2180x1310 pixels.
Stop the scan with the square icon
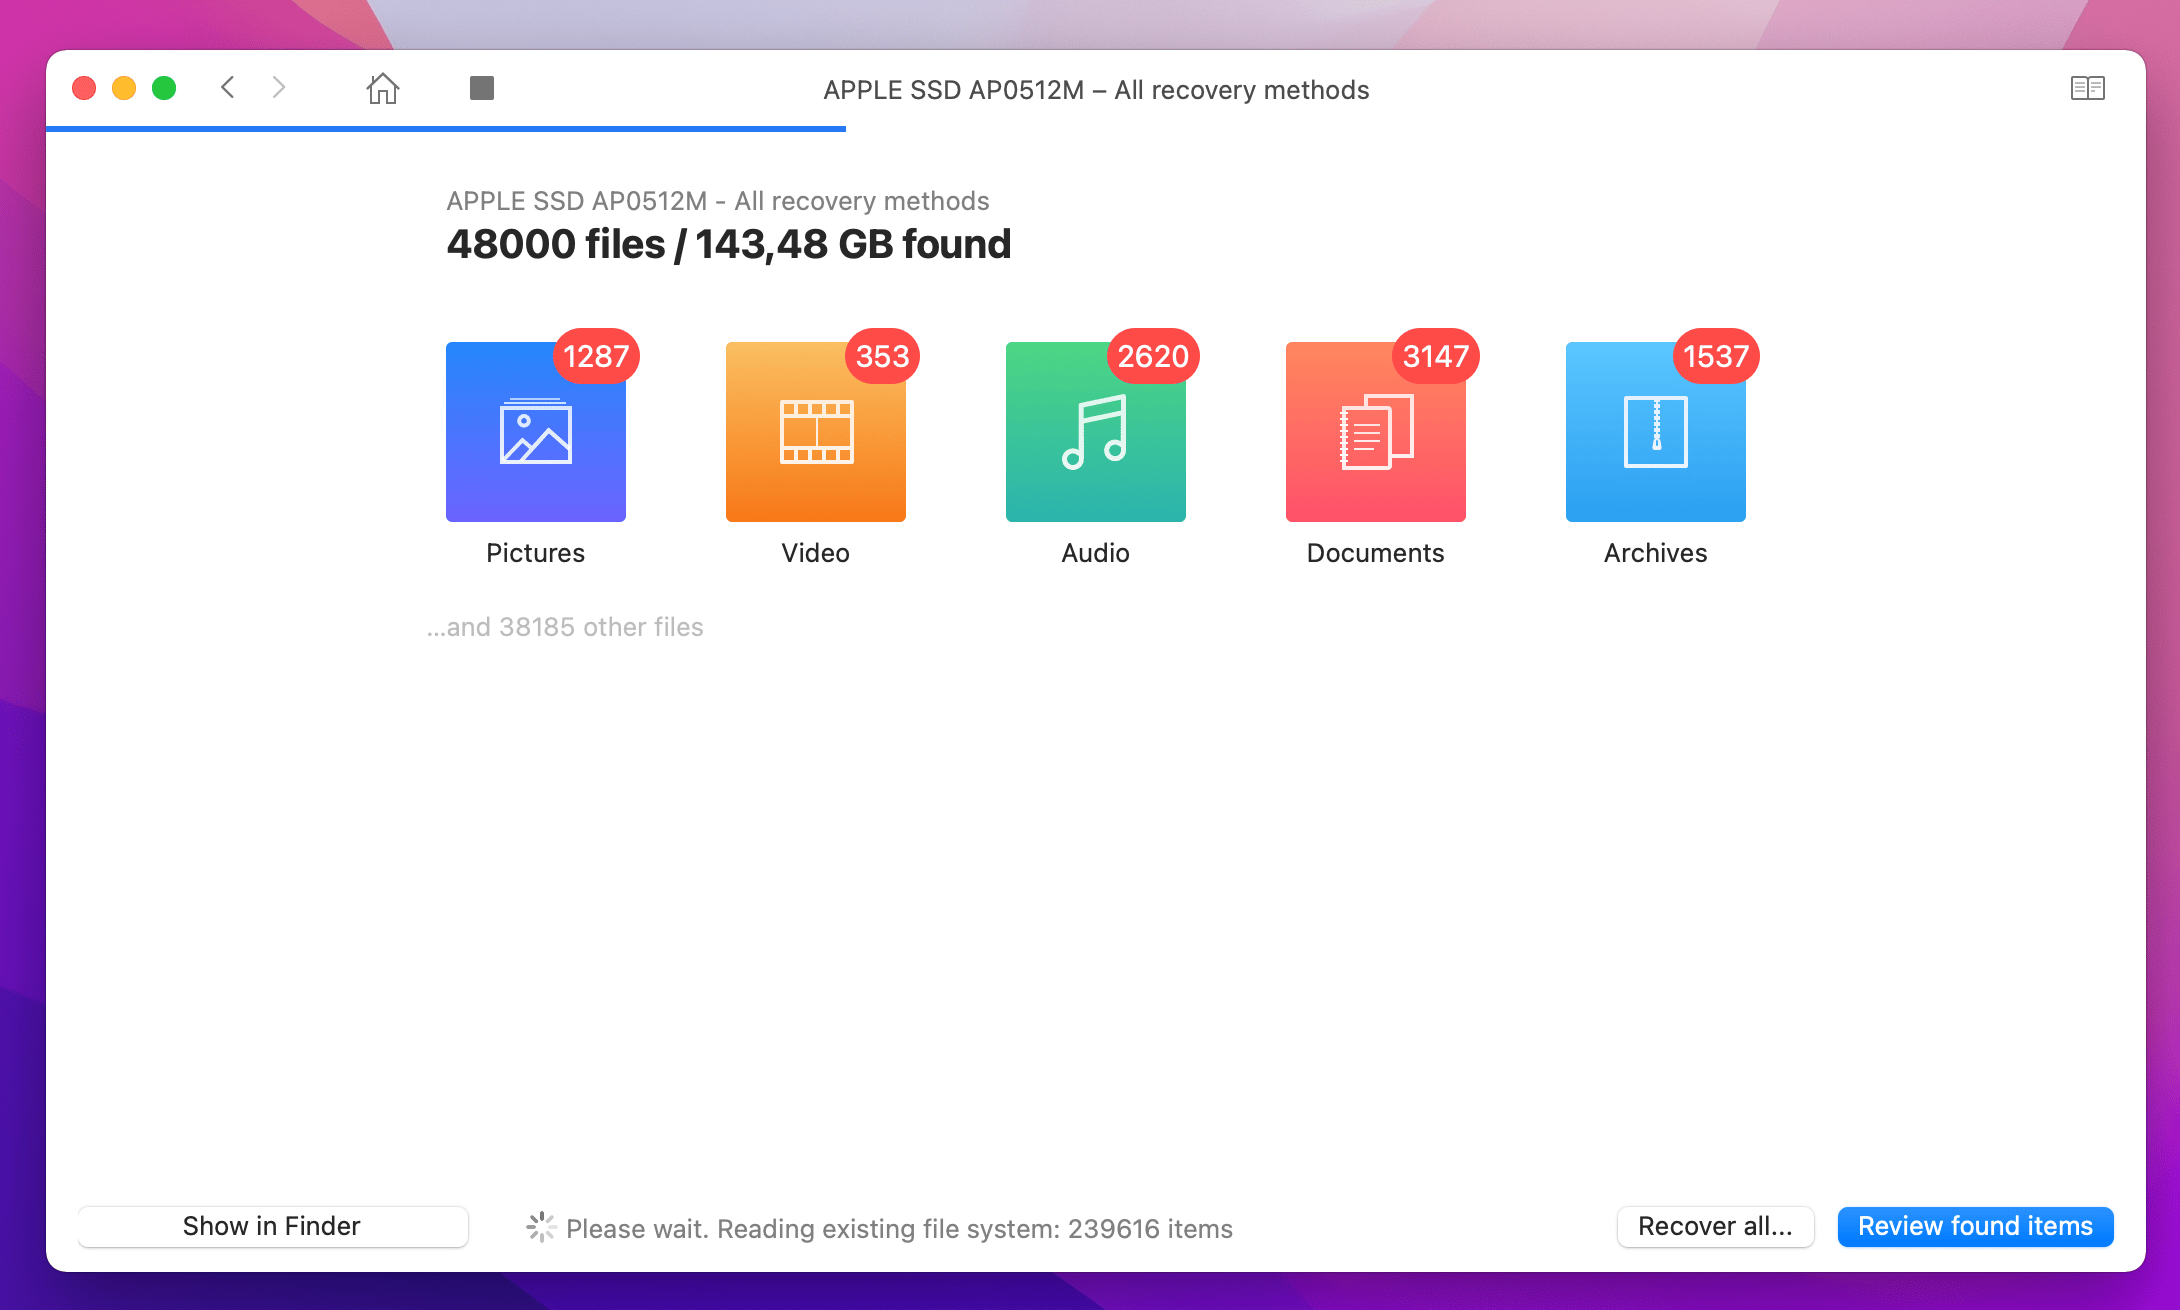tap(482, 88)
